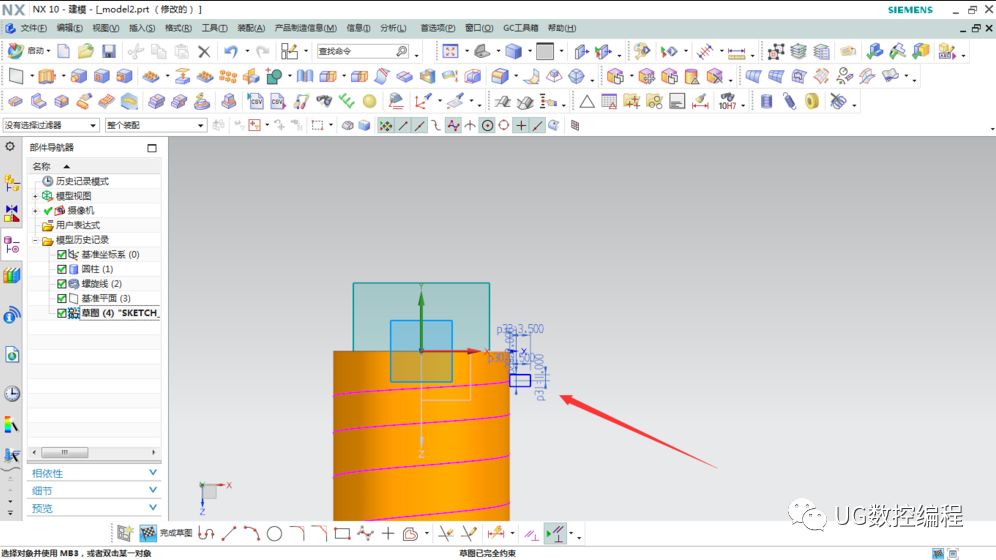Click the Line sketch tool
996x560 pixels.
[229, 534]
